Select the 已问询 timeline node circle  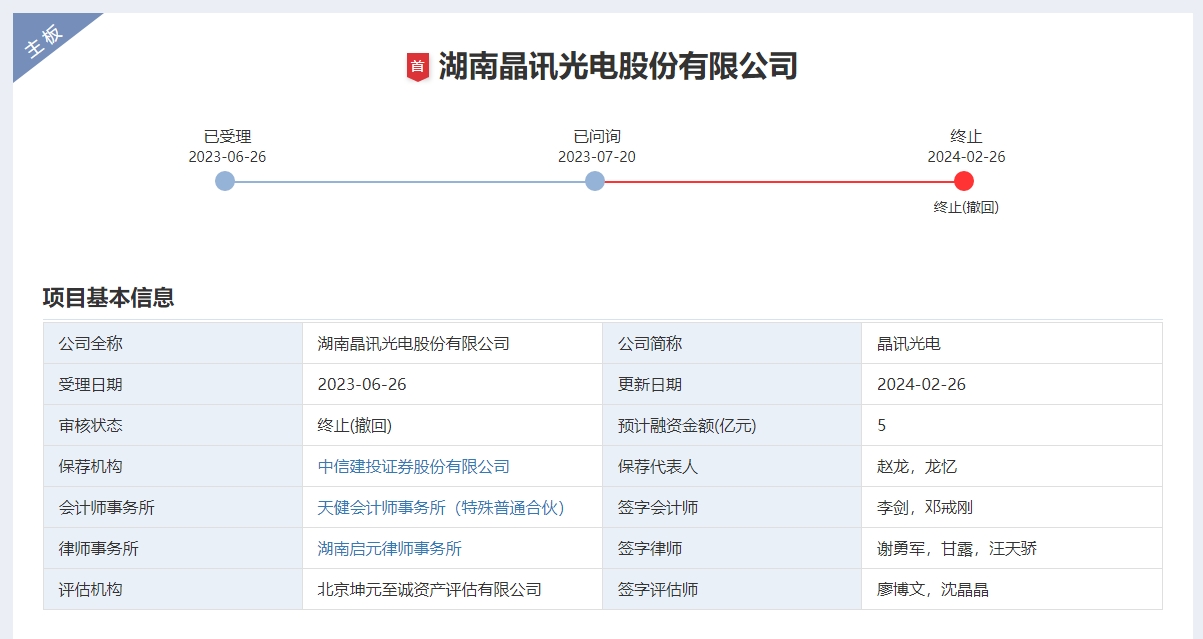click(x=595, y=181)
